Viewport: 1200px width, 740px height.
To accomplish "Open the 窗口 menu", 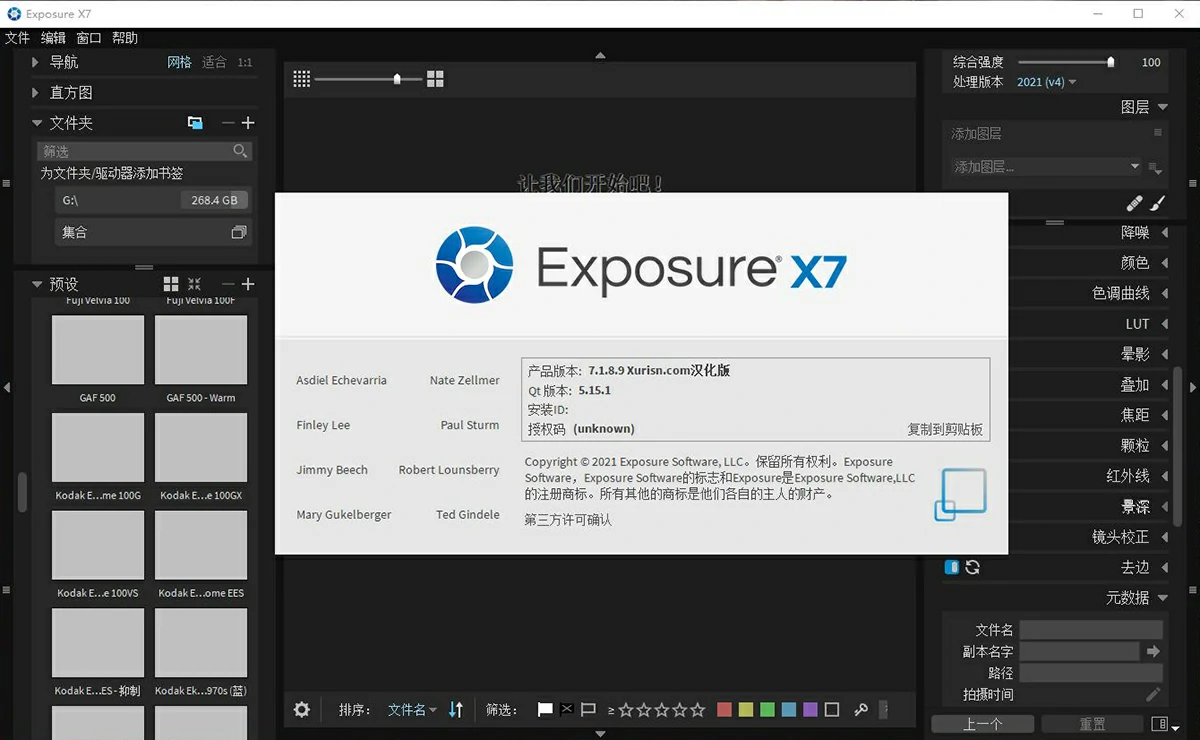I will (x=89, y=38).
